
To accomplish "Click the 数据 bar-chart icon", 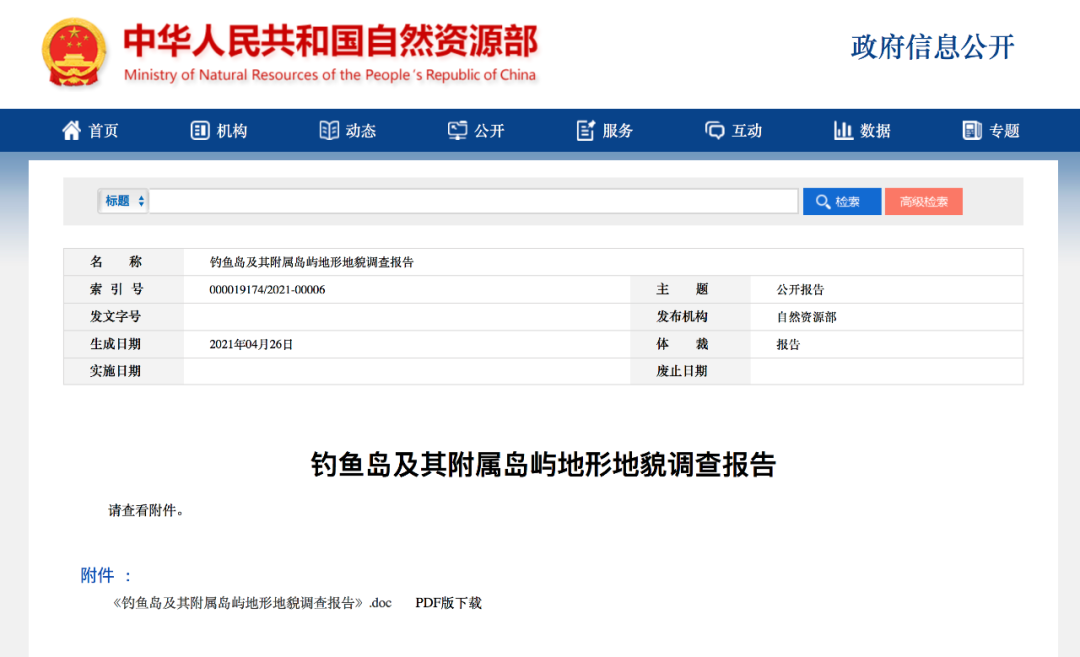I will pyautogui.click(x=843, y=129).
